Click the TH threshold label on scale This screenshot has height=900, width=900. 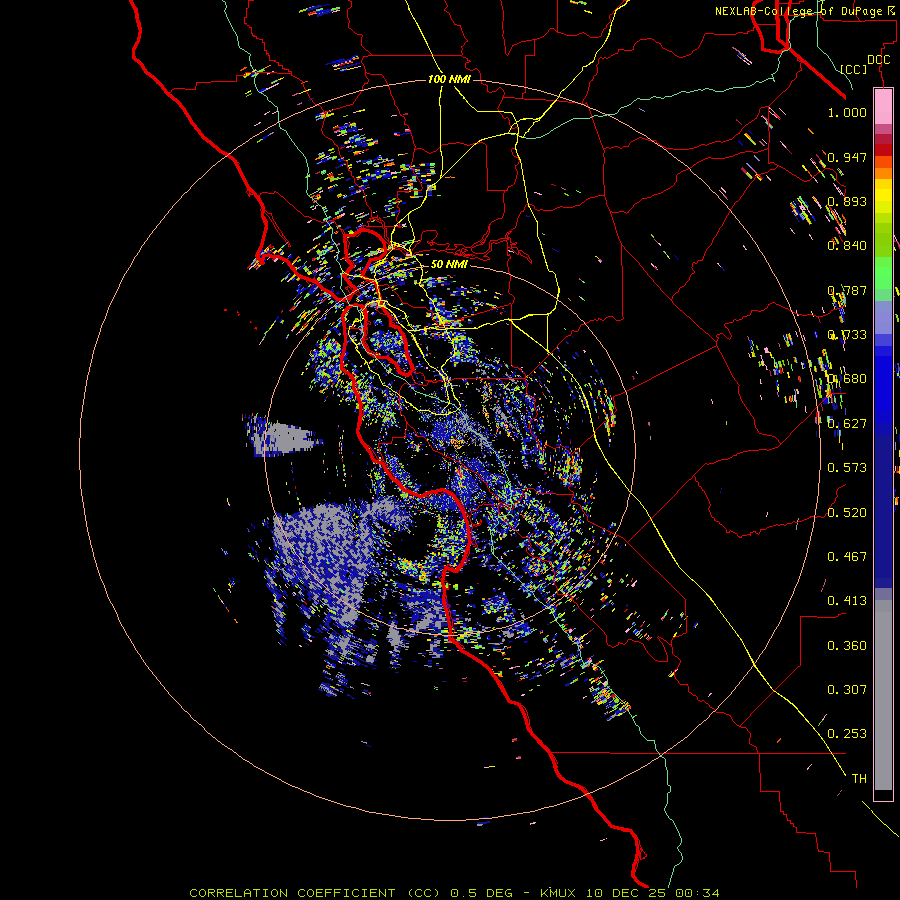click(x=859, y=779)
